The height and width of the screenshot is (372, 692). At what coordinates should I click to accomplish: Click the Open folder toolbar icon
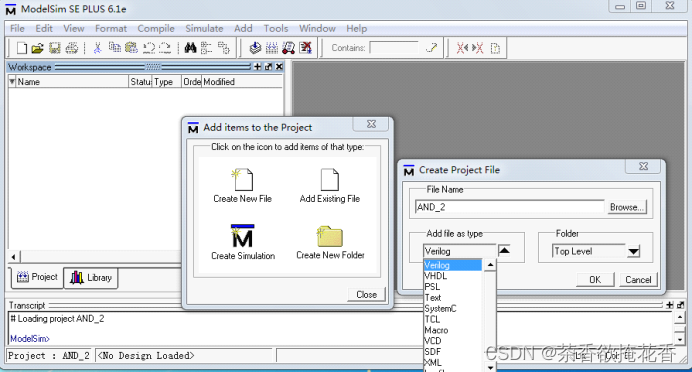38,48
